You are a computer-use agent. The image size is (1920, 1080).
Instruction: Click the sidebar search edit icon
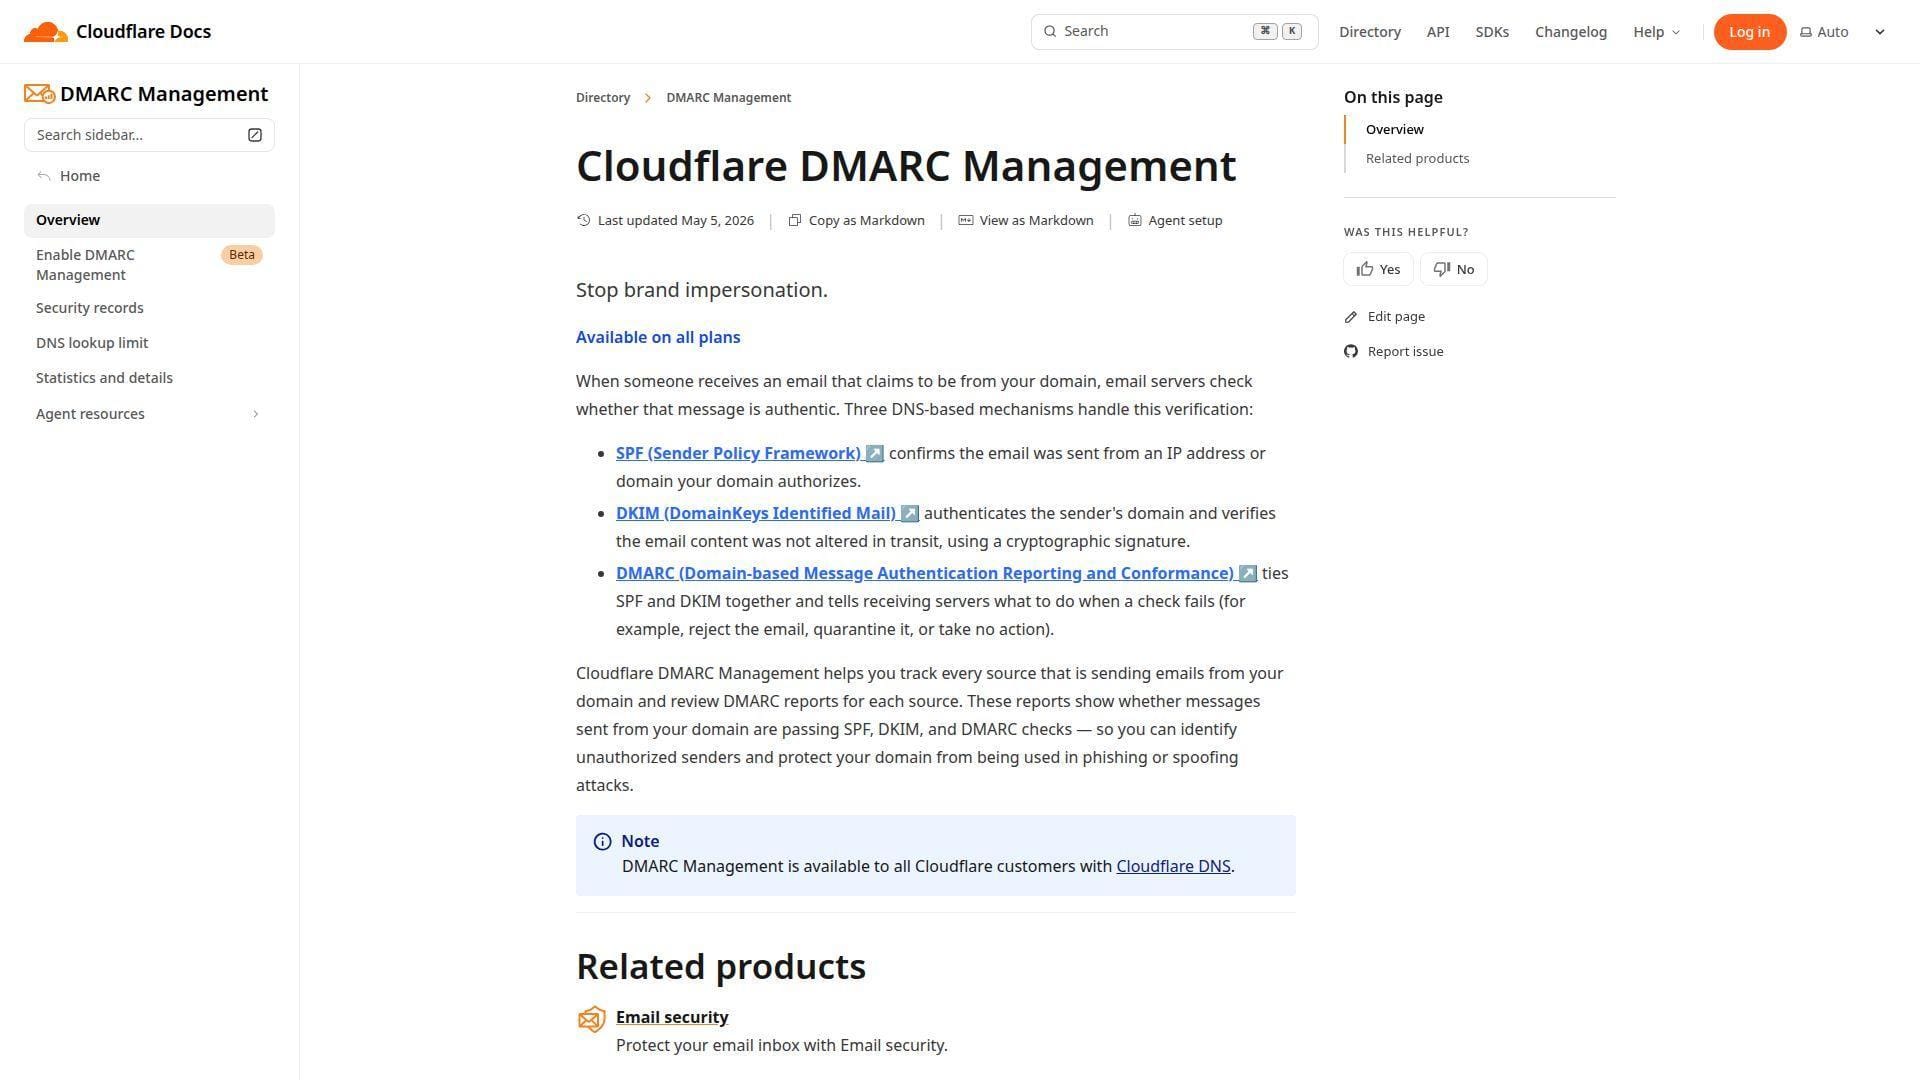255,135
